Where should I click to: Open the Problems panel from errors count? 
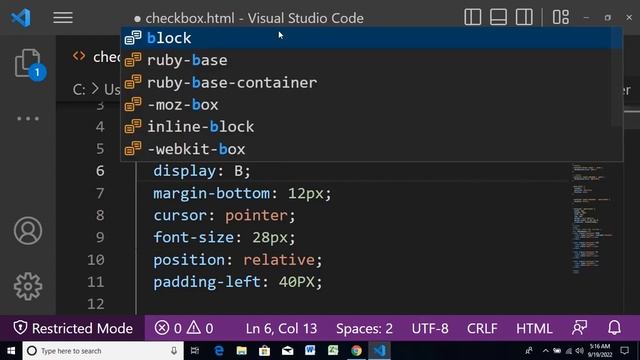184,328
